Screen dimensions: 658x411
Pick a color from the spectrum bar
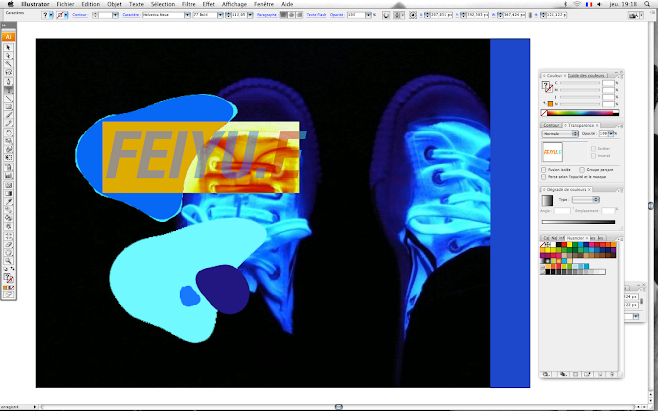pos(582,113)
